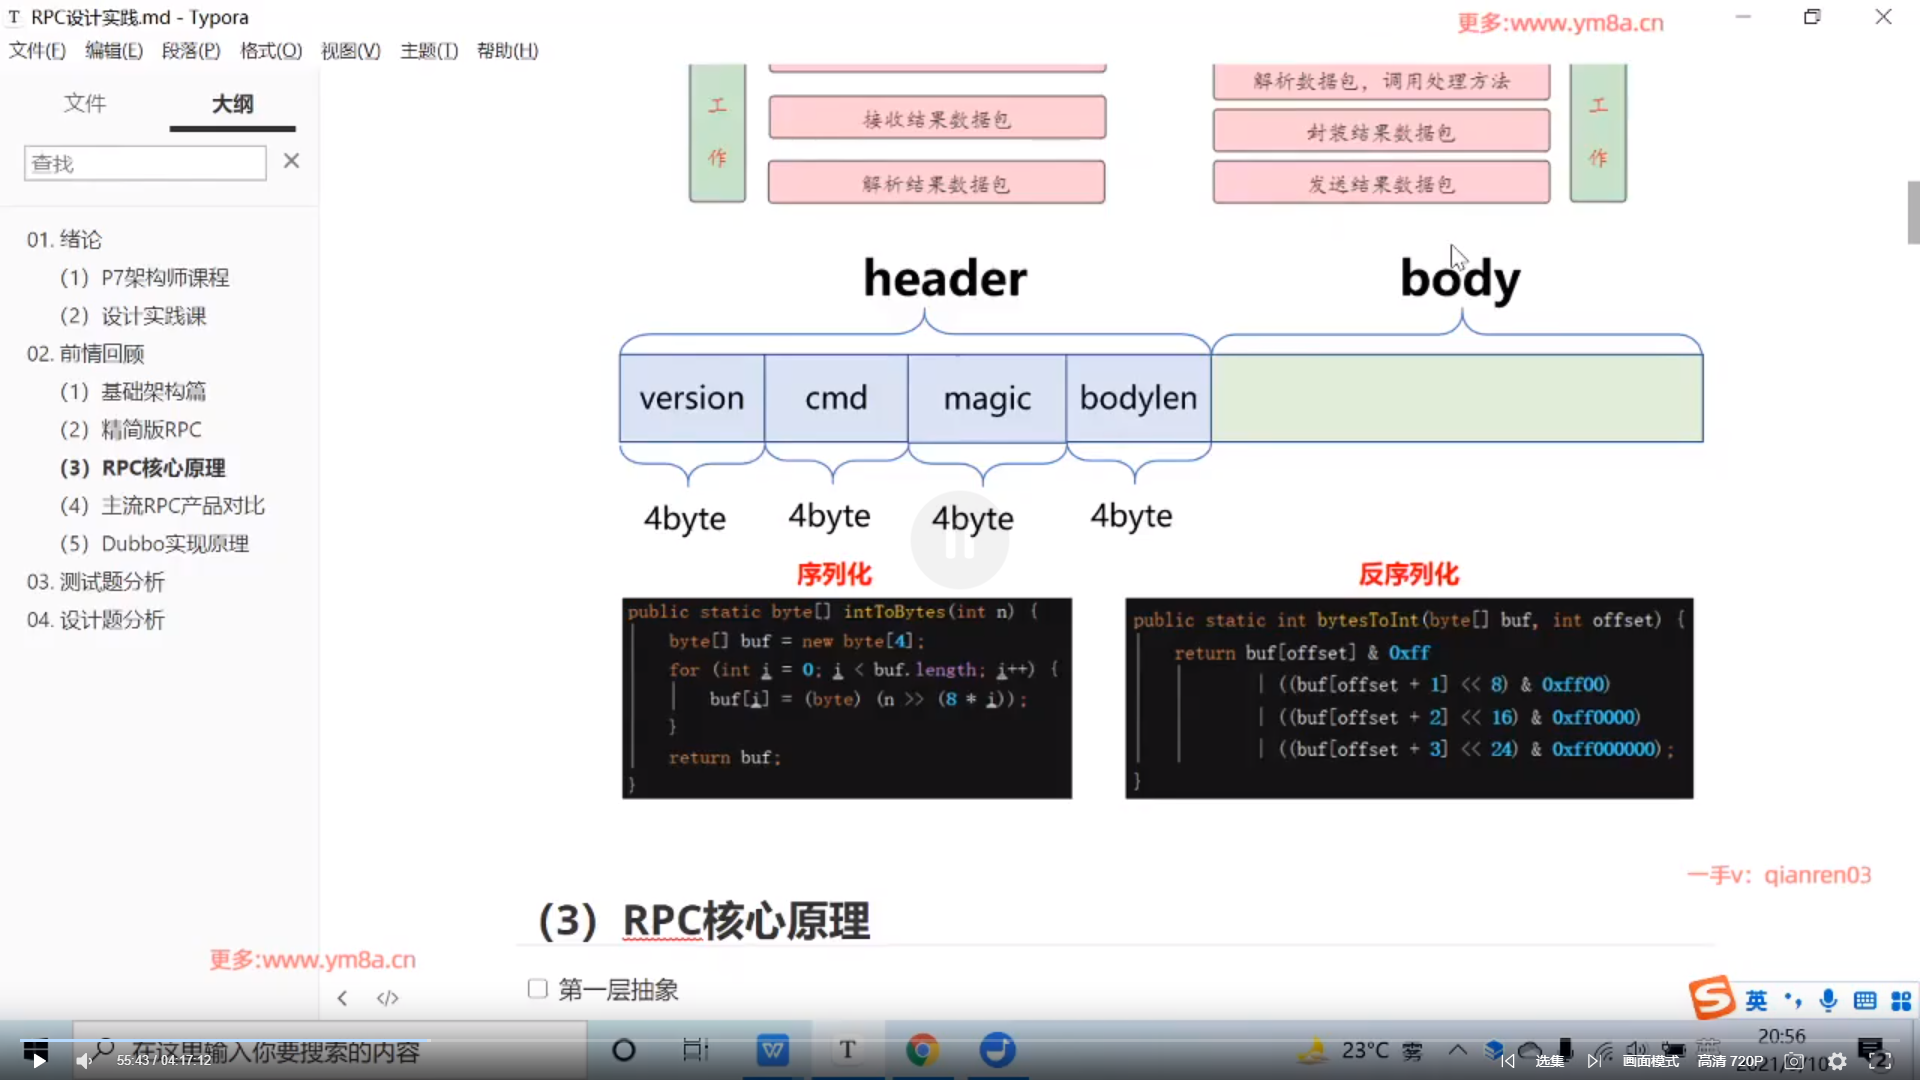Check the 第一层抽象 task checkbox

coord(538,989)
